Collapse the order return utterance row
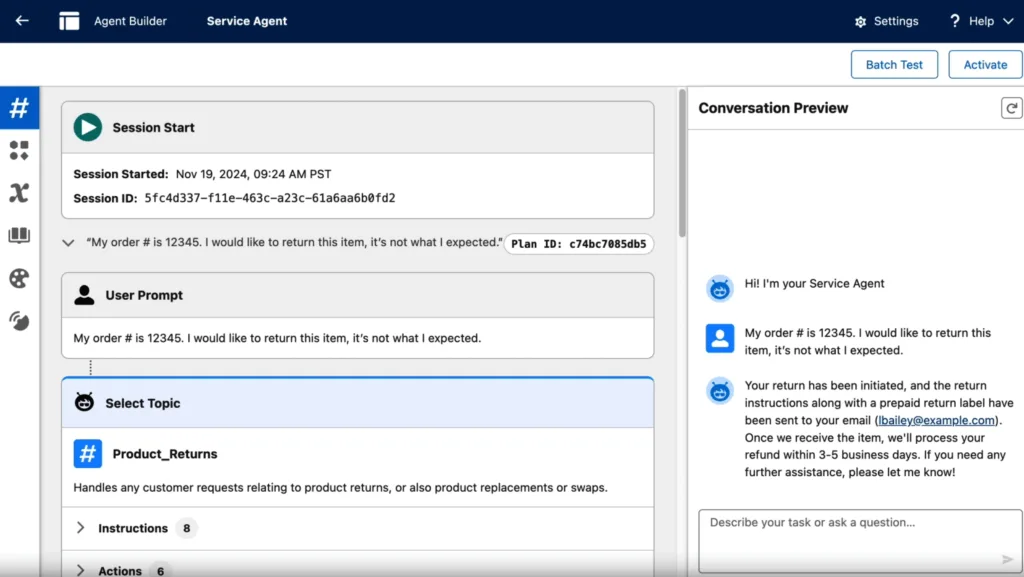 click(68, 243)
